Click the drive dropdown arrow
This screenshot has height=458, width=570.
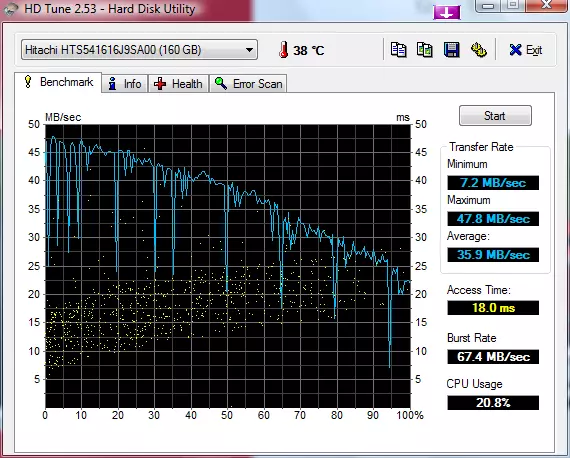249,50
